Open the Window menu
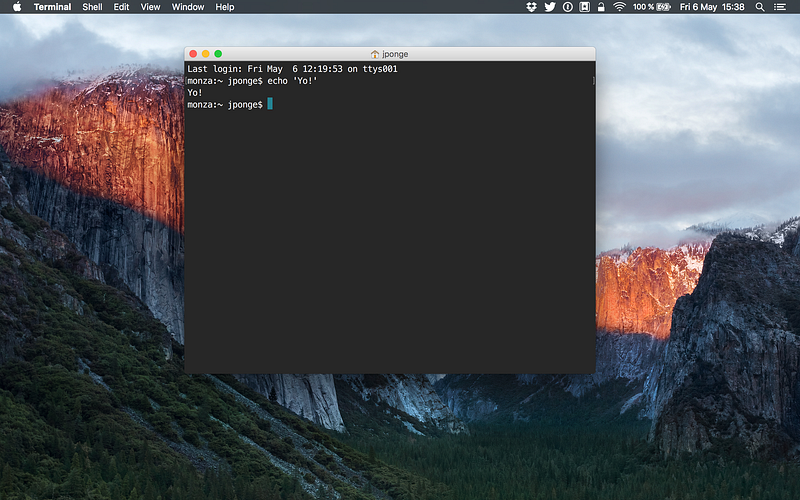800x500 pixels. click(x=187, y=7)
